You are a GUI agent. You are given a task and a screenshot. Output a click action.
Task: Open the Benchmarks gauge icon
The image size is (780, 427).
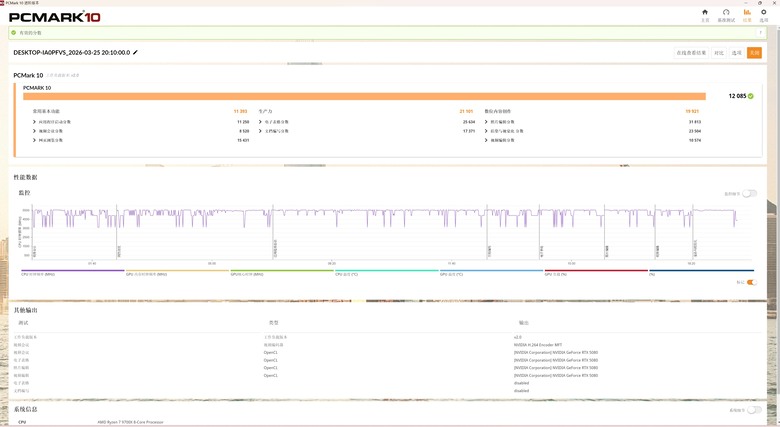[x=726, y=12]
